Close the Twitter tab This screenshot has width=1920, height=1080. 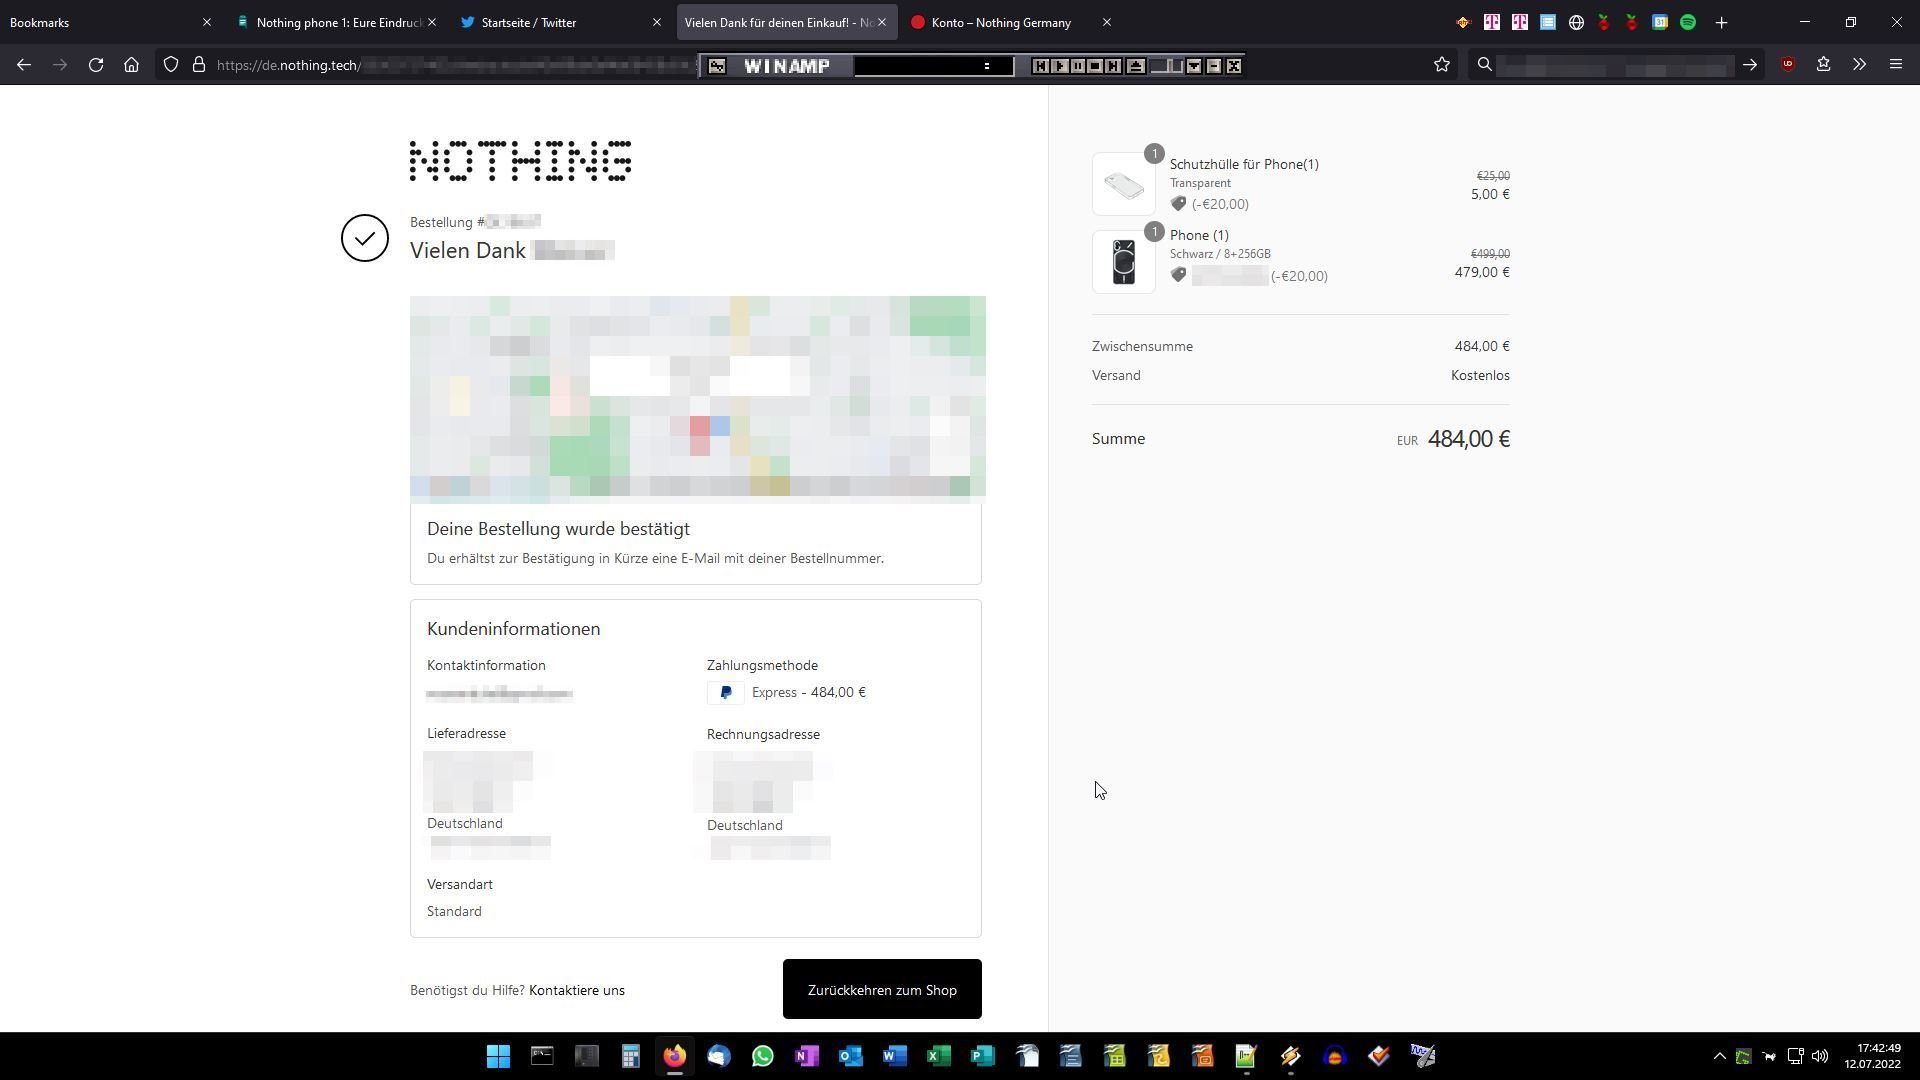coord(657,22)
